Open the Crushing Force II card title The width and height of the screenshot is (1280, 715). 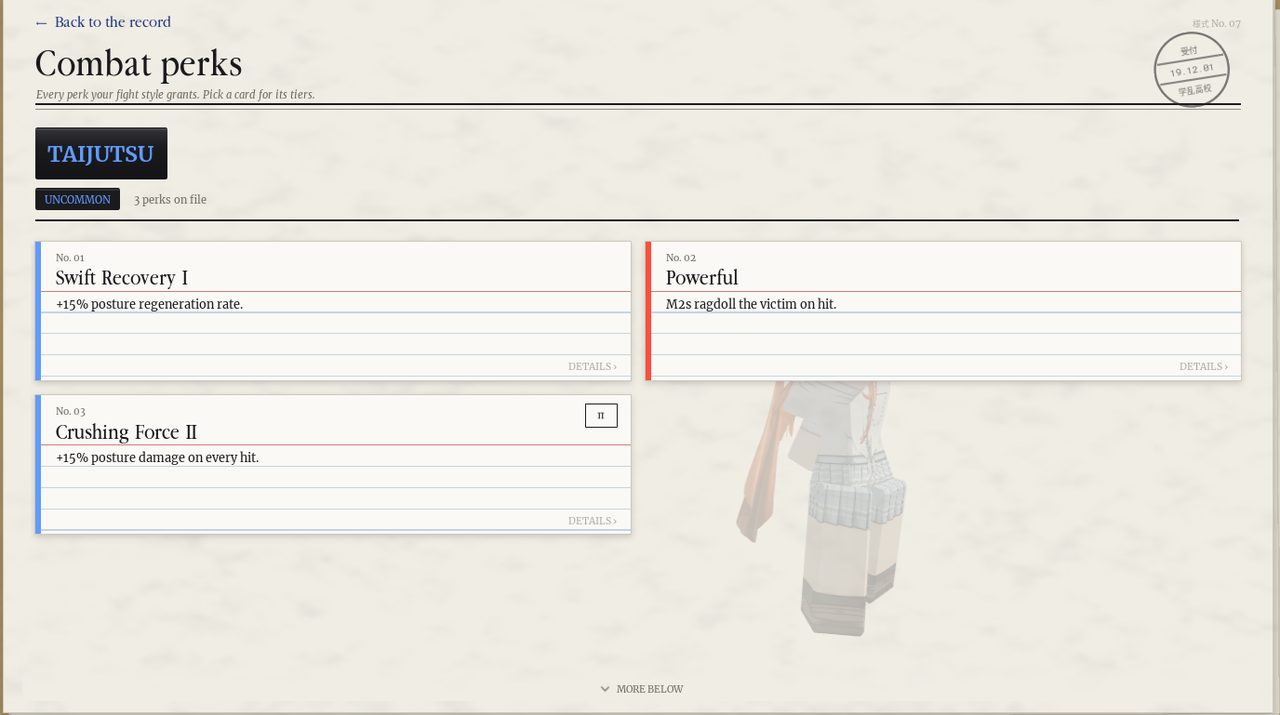click(126, 432)
